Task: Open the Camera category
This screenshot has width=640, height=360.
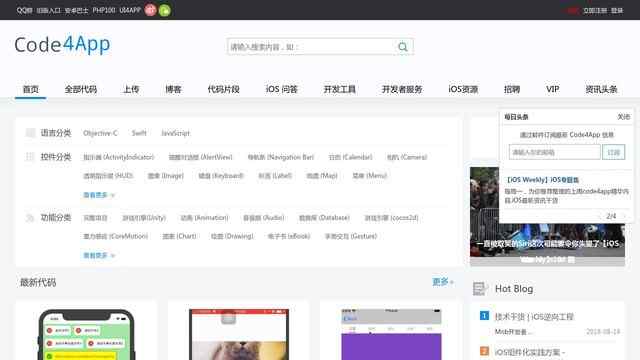Action: point(407,157)
